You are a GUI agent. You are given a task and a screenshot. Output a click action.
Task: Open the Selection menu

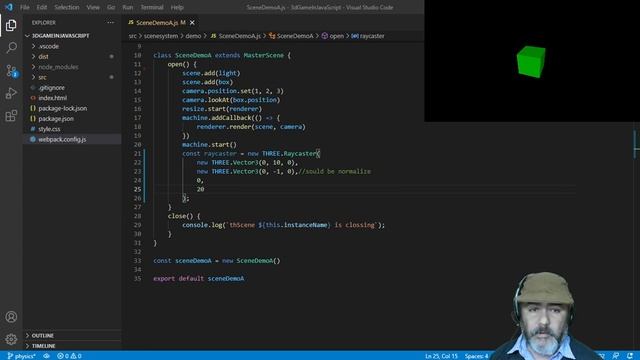tap(67, 7)
